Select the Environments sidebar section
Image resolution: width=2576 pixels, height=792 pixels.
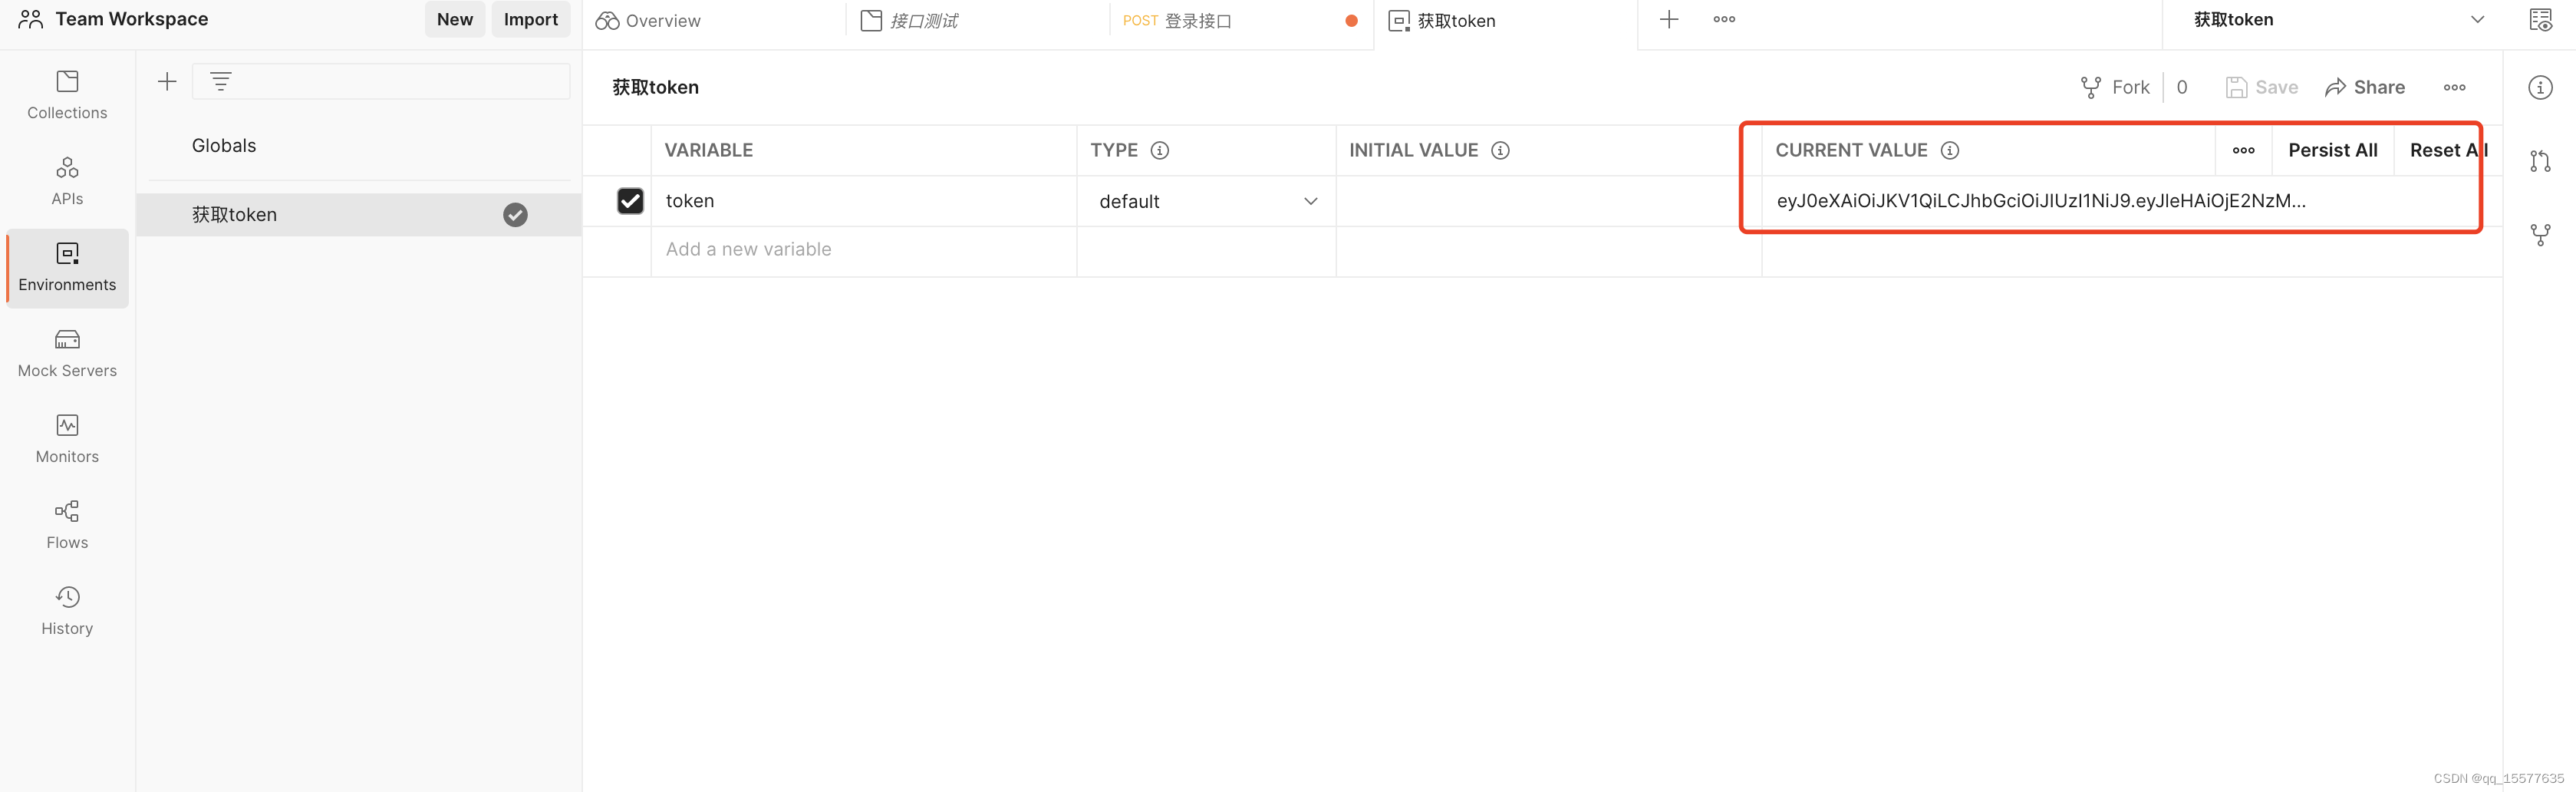tap(67, 268)
